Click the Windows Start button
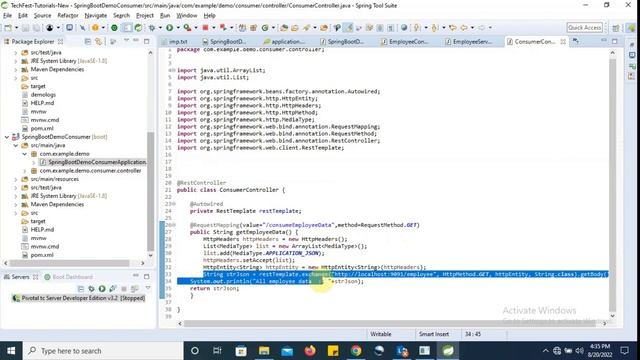 pos(11,351)
